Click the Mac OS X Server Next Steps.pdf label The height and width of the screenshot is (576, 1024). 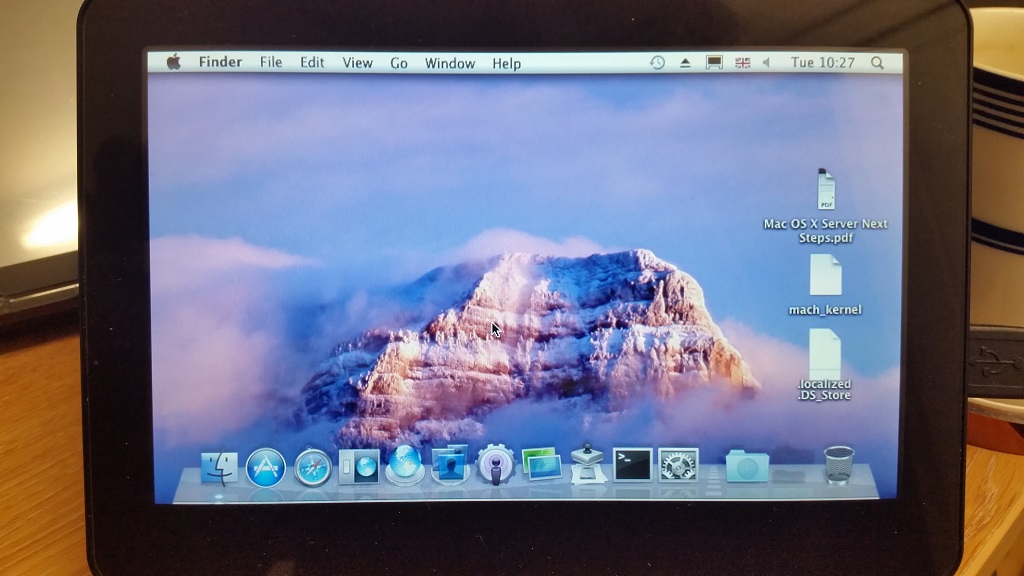825,231
